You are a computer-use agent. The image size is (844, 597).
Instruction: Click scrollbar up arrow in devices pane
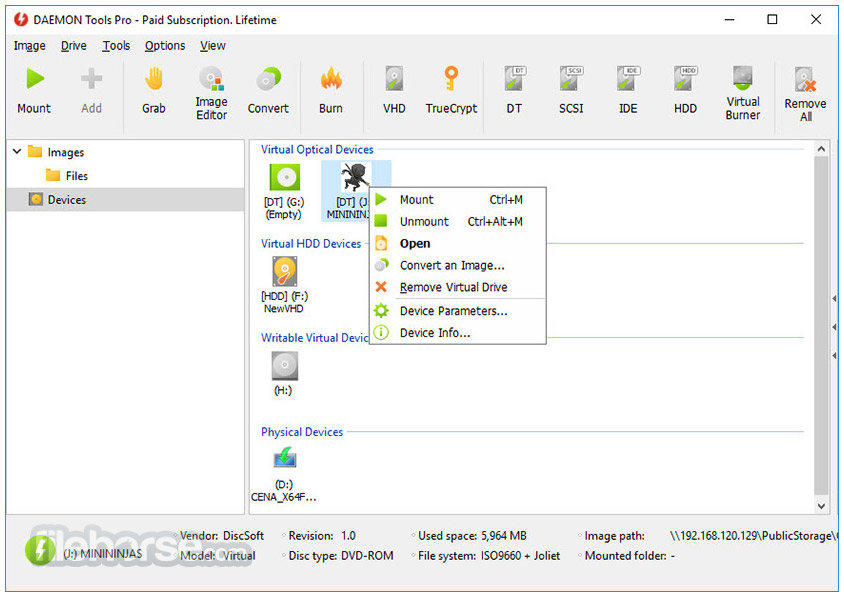(x=821, y=149)
